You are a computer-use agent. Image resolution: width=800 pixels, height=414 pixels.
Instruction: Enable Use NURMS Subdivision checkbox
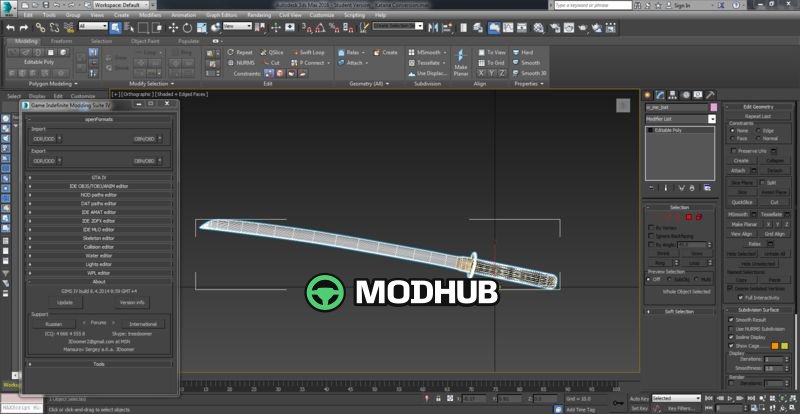click(x=731, y=329)
